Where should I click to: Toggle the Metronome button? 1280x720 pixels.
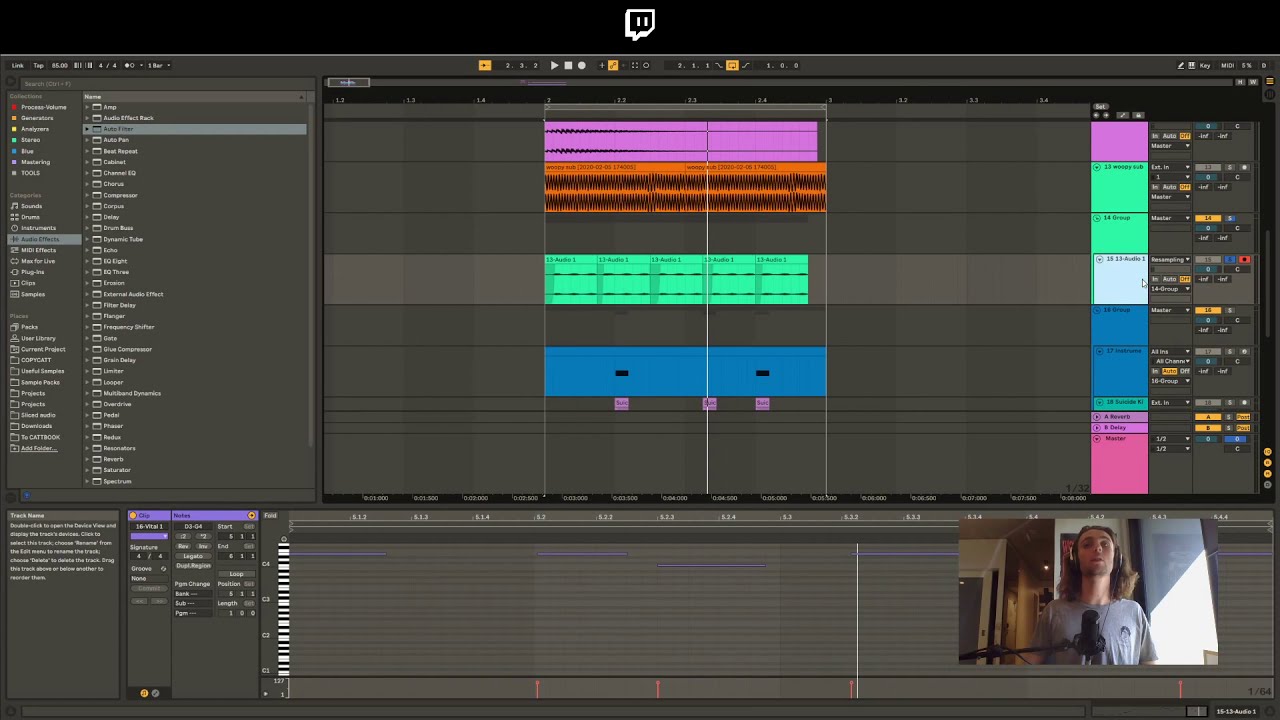130,65
